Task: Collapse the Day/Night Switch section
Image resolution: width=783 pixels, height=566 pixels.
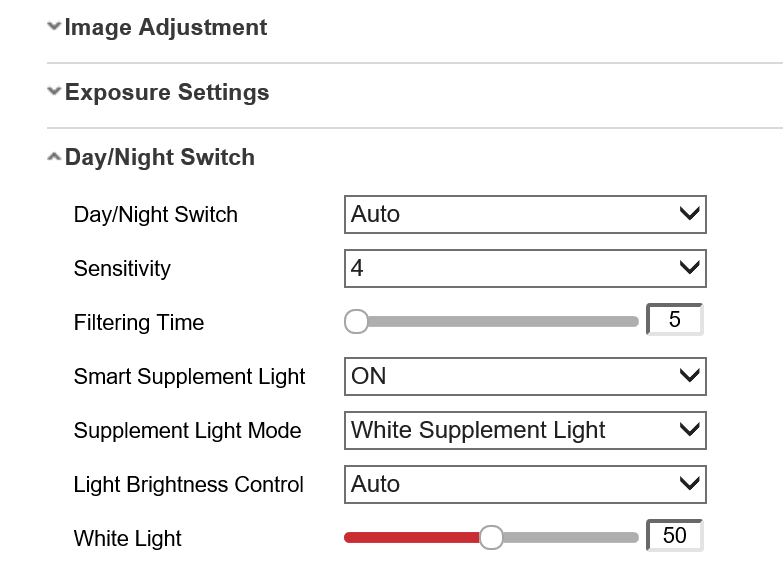Action: [x=159, y=158]
